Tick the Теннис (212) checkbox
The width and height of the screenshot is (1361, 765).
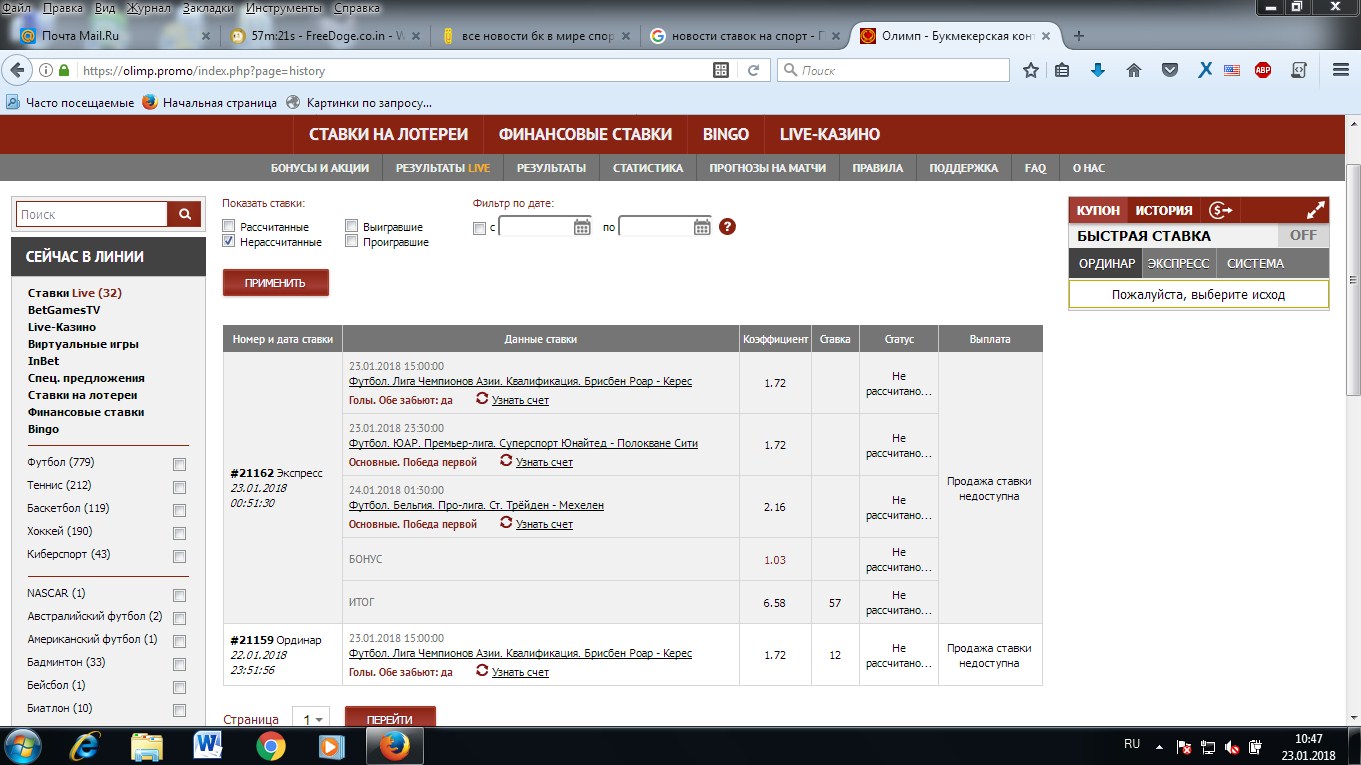(x=179, y=487)
